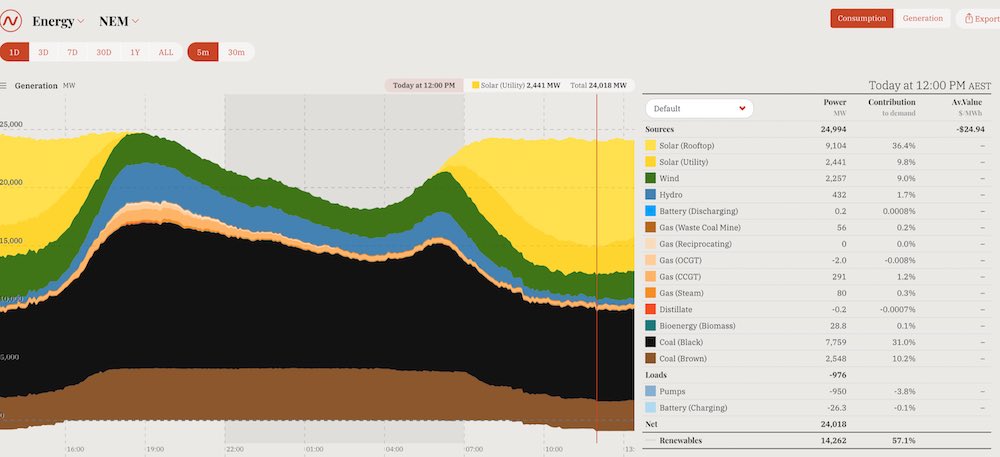Viewport: 1000px width, 457px height.
Task: Expand the NEM region dropdown
Action: point(119,21)
